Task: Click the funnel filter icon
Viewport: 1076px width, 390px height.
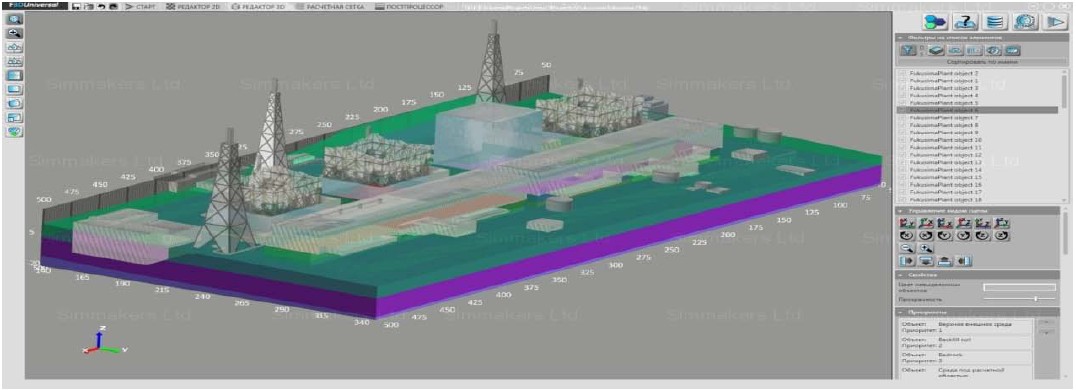Action: coord(908,50)
